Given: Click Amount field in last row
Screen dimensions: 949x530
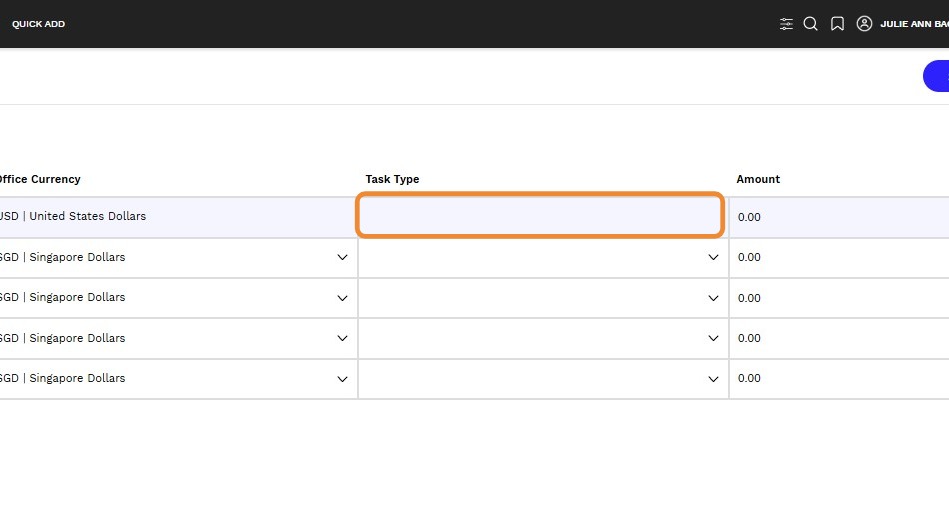Looking at the screenshot, I should (x=839, y=379).
